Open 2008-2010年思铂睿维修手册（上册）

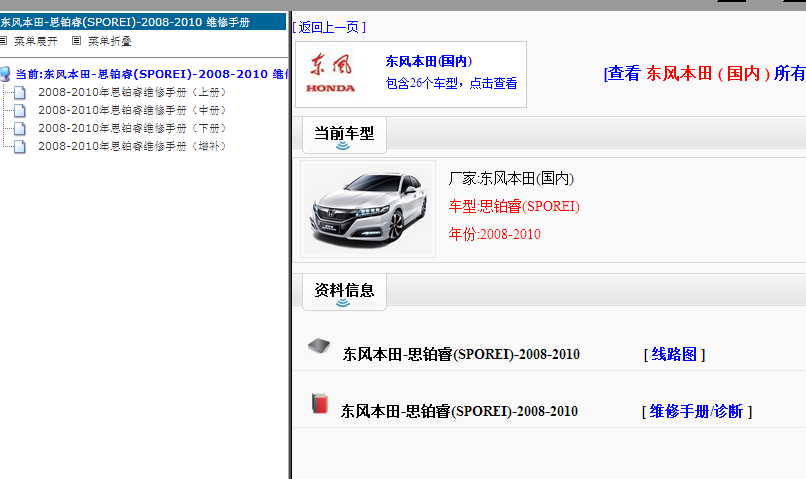tap(132, 93)
